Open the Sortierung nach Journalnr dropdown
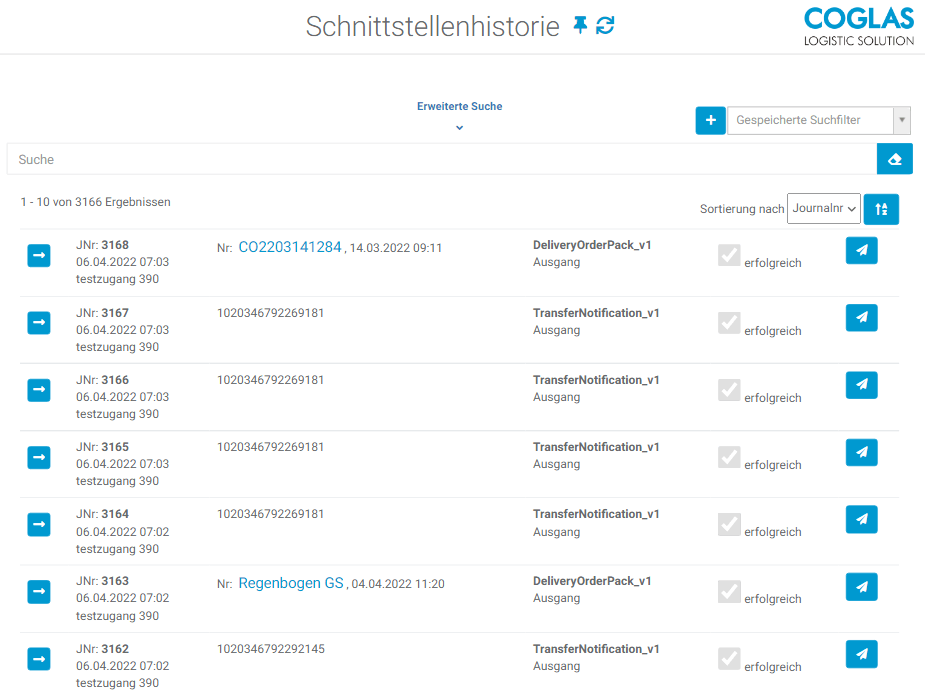Viewport: 925px width, 698px height. point(823,209)
